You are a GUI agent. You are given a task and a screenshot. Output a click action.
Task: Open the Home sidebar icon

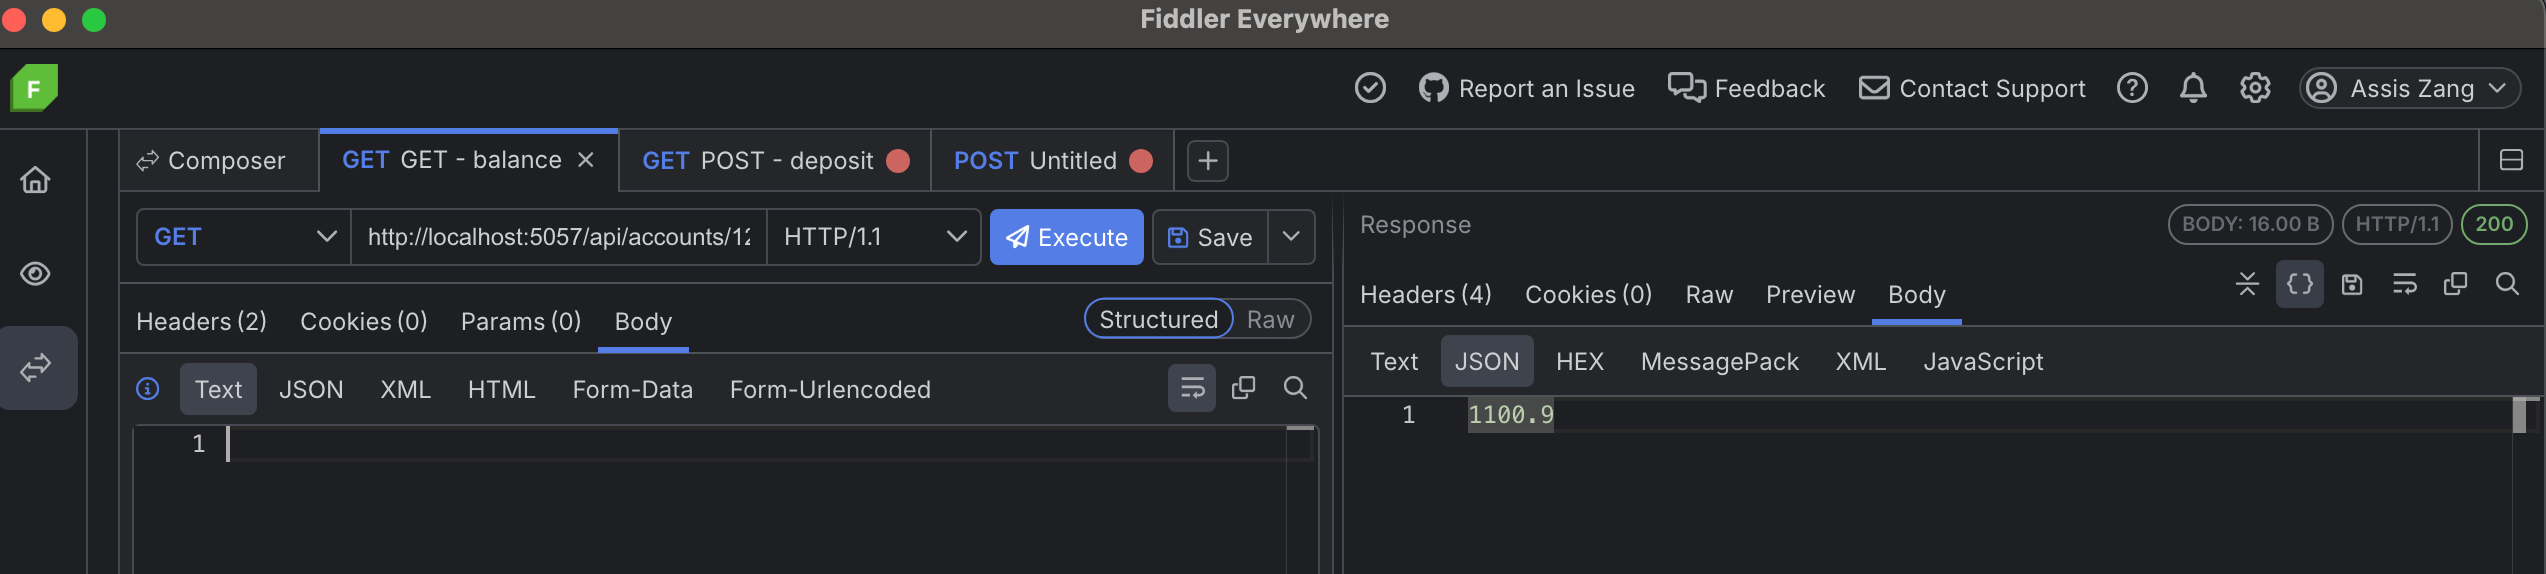click(x=36, y=180)
